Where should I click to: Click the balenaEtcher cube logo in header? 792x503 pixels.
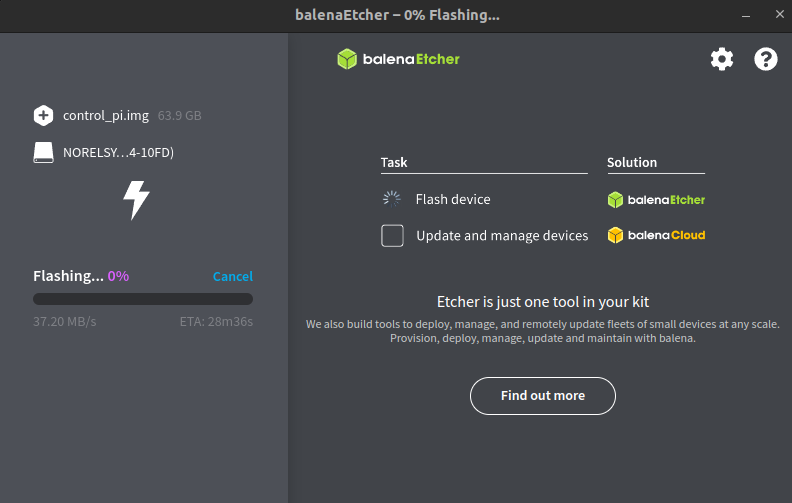click(347, 59)
